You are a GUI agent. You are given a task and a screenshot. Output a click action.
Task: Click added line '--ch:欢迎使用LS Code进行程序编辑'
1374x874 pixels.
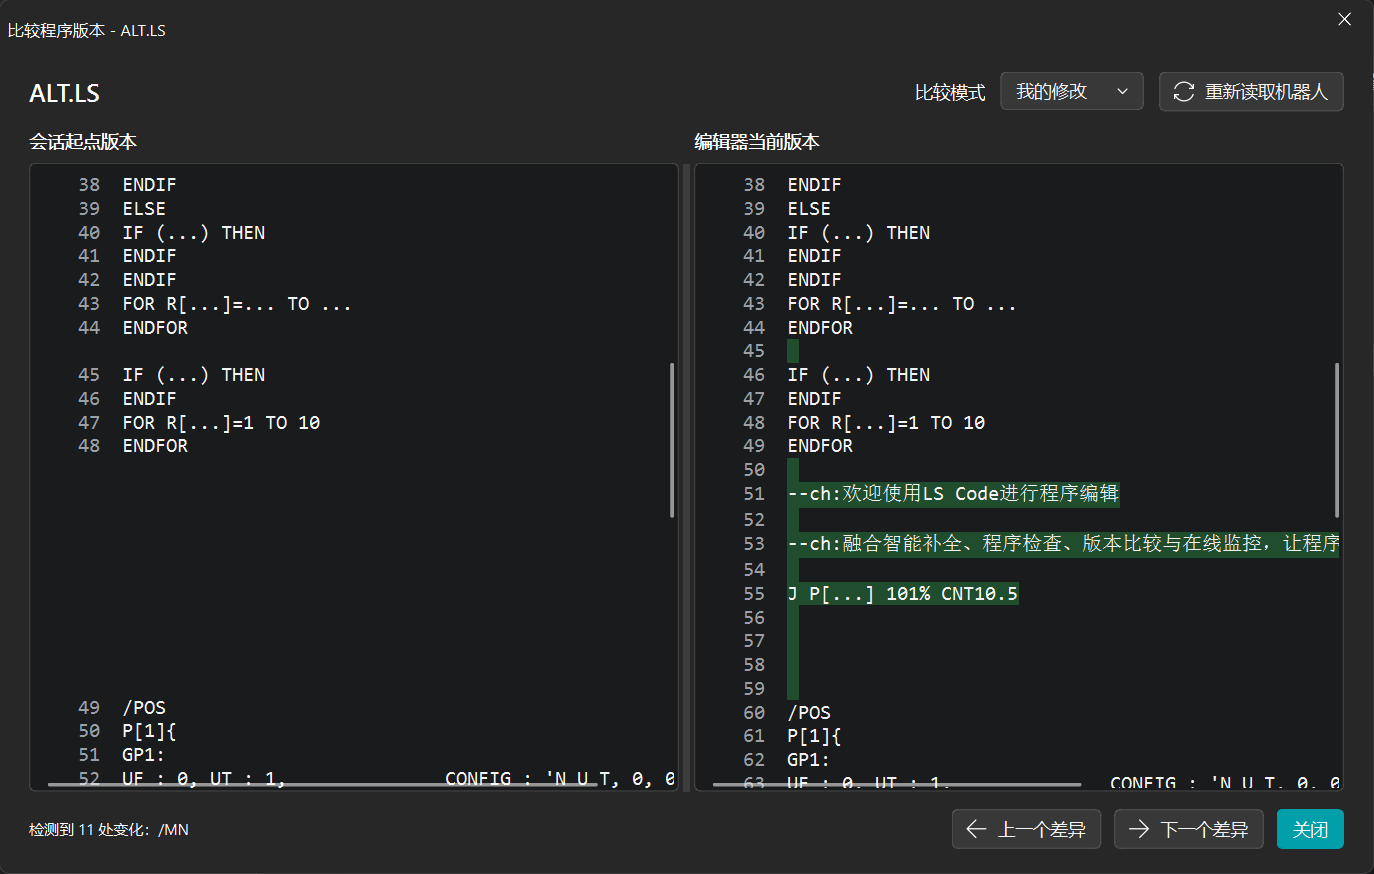click(x=954, y=494)
